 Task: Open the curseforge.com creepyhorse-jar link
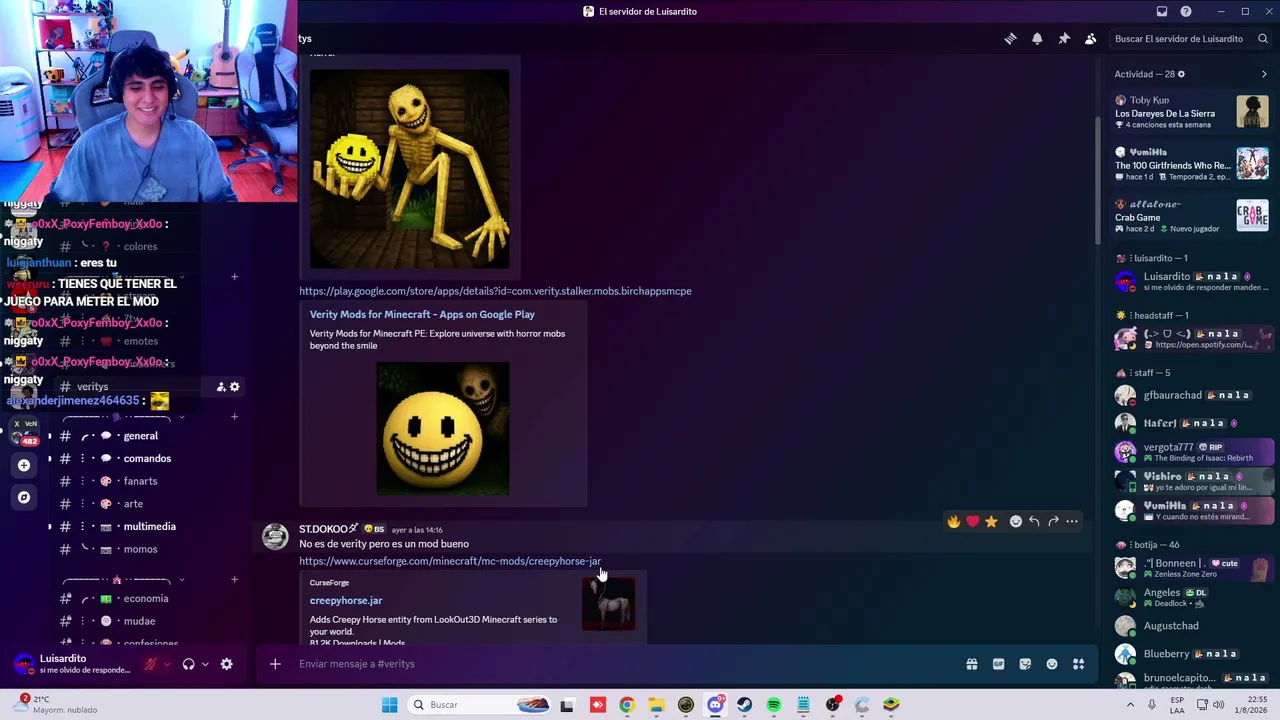pyautogui.click(x=450, y=561)
